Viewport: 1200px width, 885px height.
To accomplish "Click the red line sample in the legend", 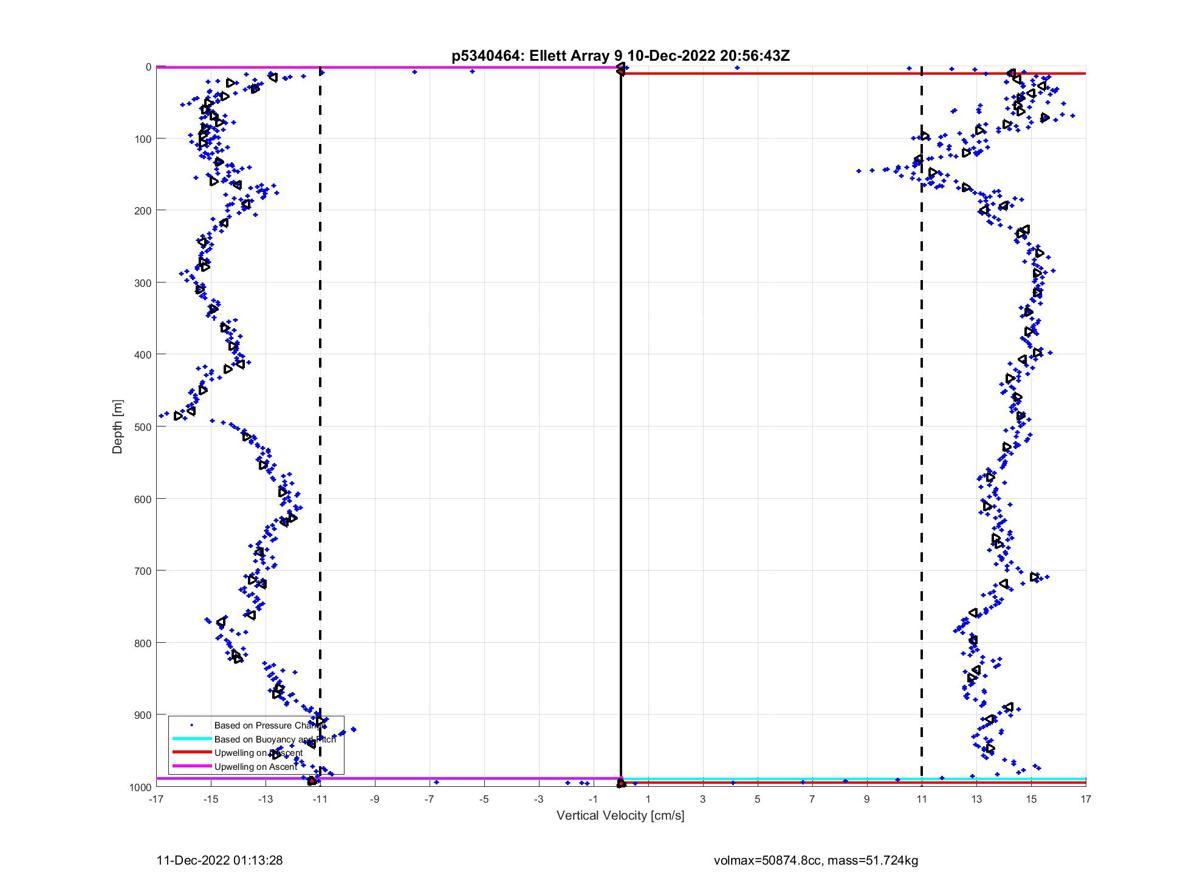I will tap(191, 752).
